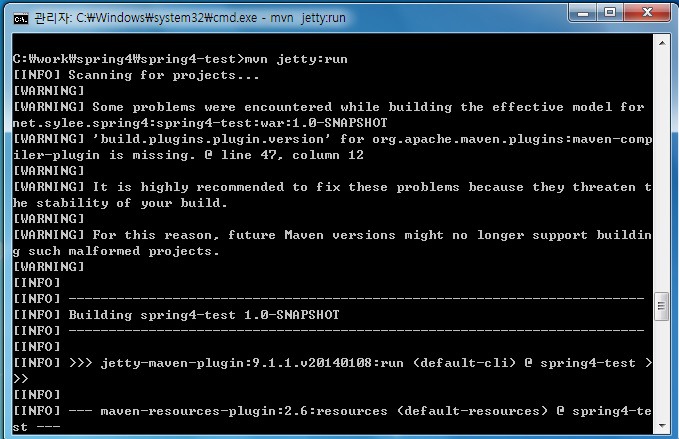This screenshot has width=679, height=439.
Task: Close the mvn jetty:run console window
Action: tap(647, 12)
